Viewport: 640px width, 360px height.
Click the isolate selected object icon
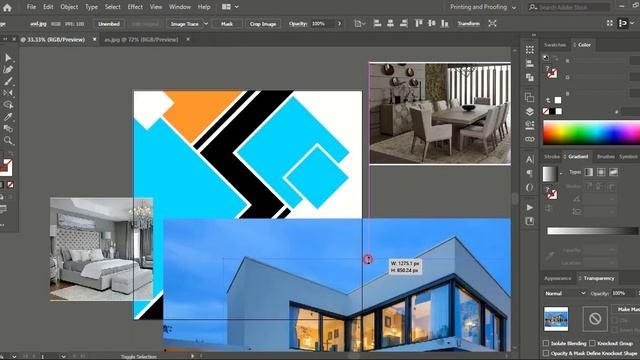pyautogui.click(x=492, y=24)
